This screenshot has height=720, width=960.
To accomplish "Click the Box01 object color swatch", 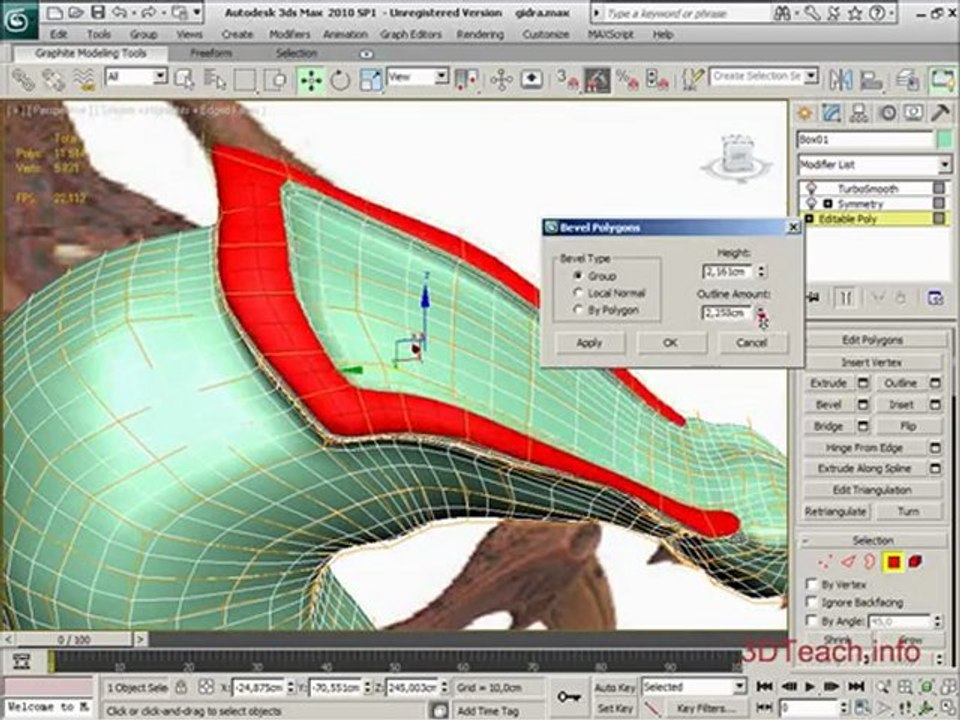I will point(945,140).
